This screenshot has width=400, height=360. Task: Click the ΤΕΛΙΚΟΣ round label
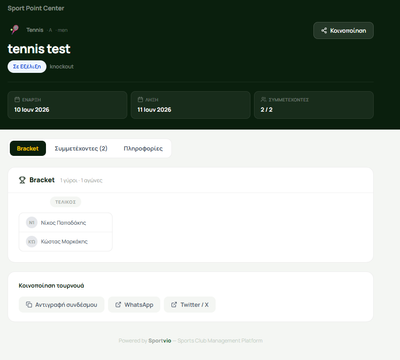pyautogui.click(x=65, y=202)
